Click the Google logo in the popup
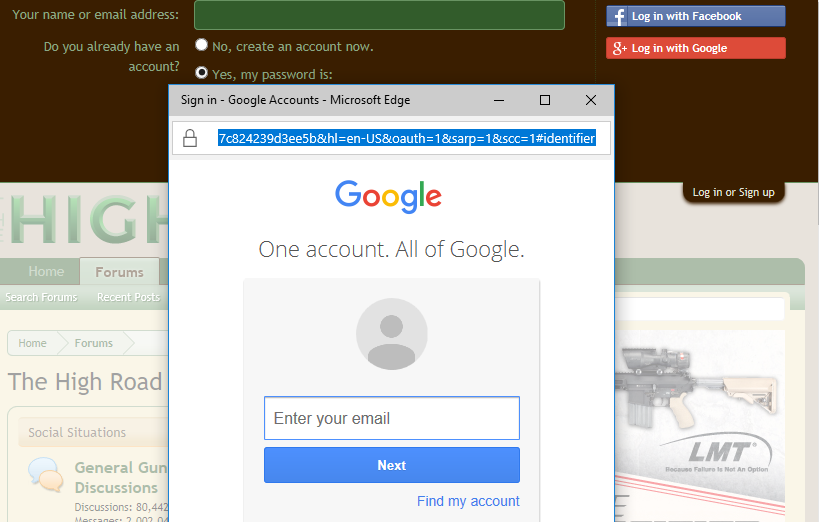Viewport: 819px width, 522px height. (x=388, y=196)
